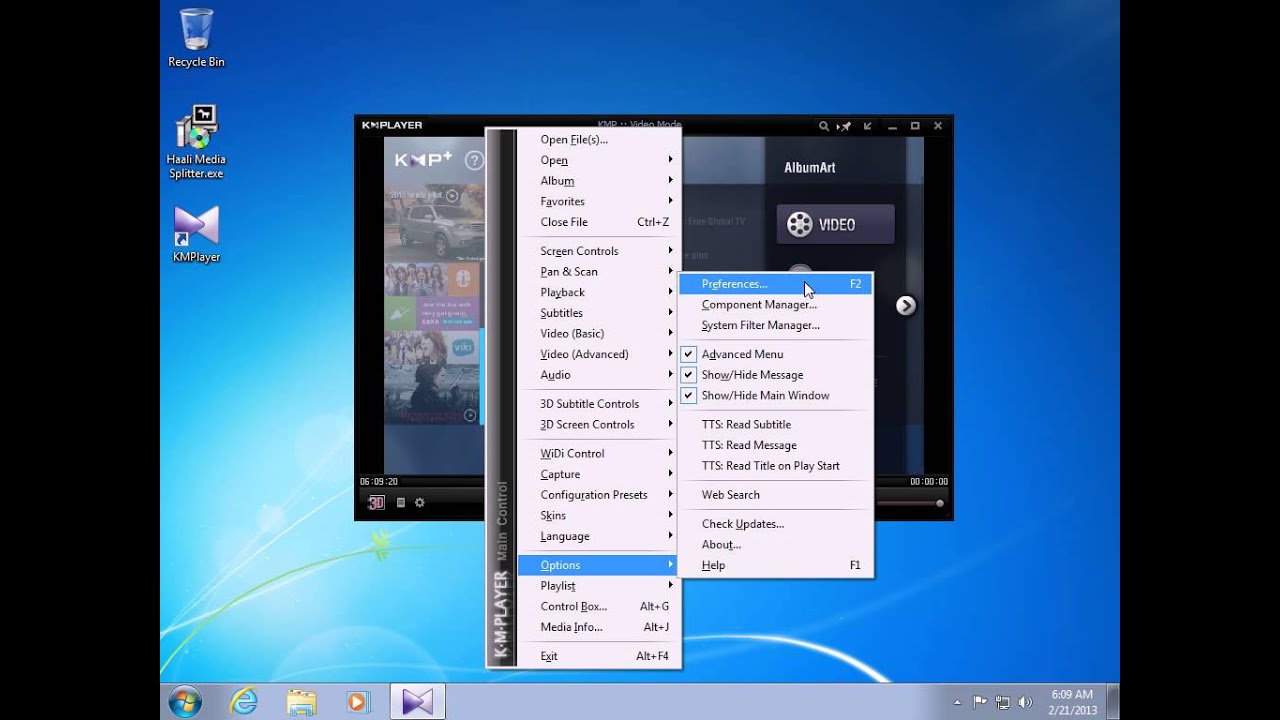Click the volume speaker tray icon
Screen dimensions: 1280x720
[x=1024, y=702]
